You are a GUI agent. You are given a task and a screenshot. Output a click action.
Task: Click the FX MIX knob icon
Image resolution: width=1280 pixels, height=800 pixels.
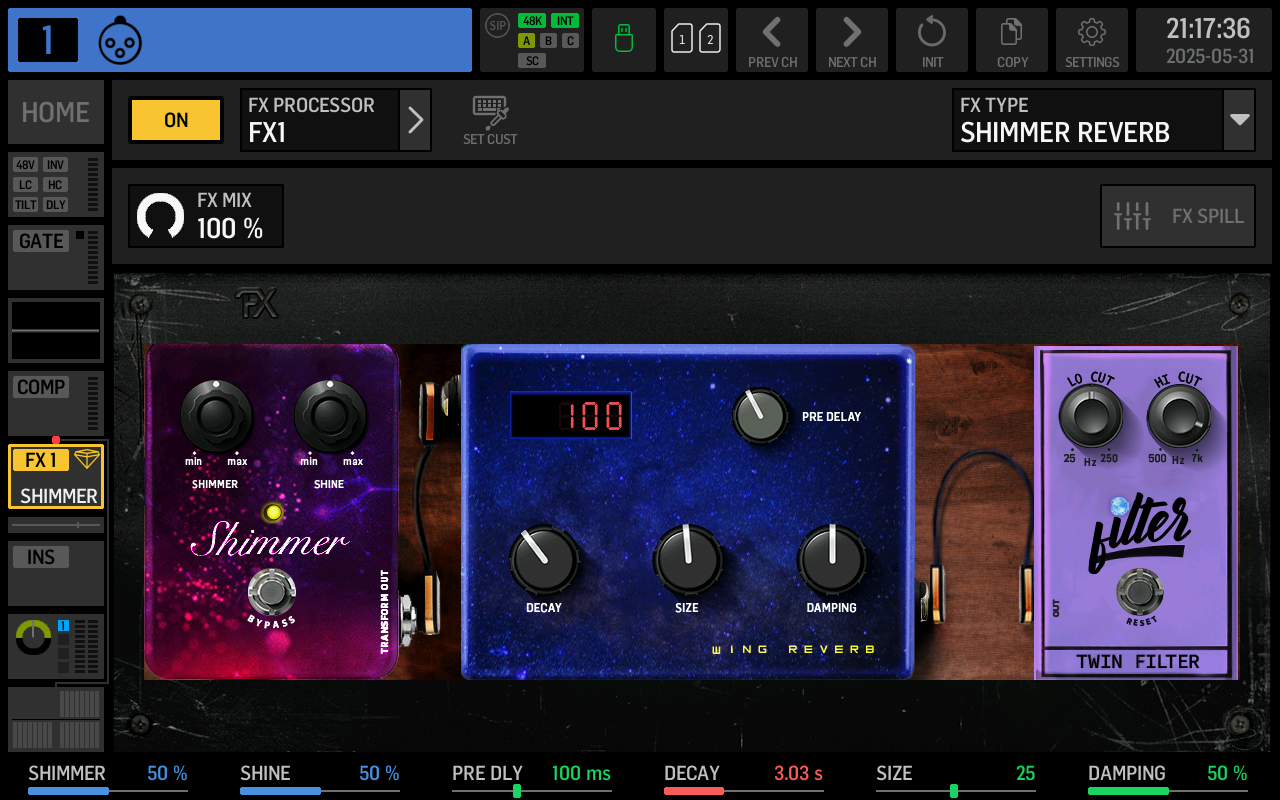(160, 215)
